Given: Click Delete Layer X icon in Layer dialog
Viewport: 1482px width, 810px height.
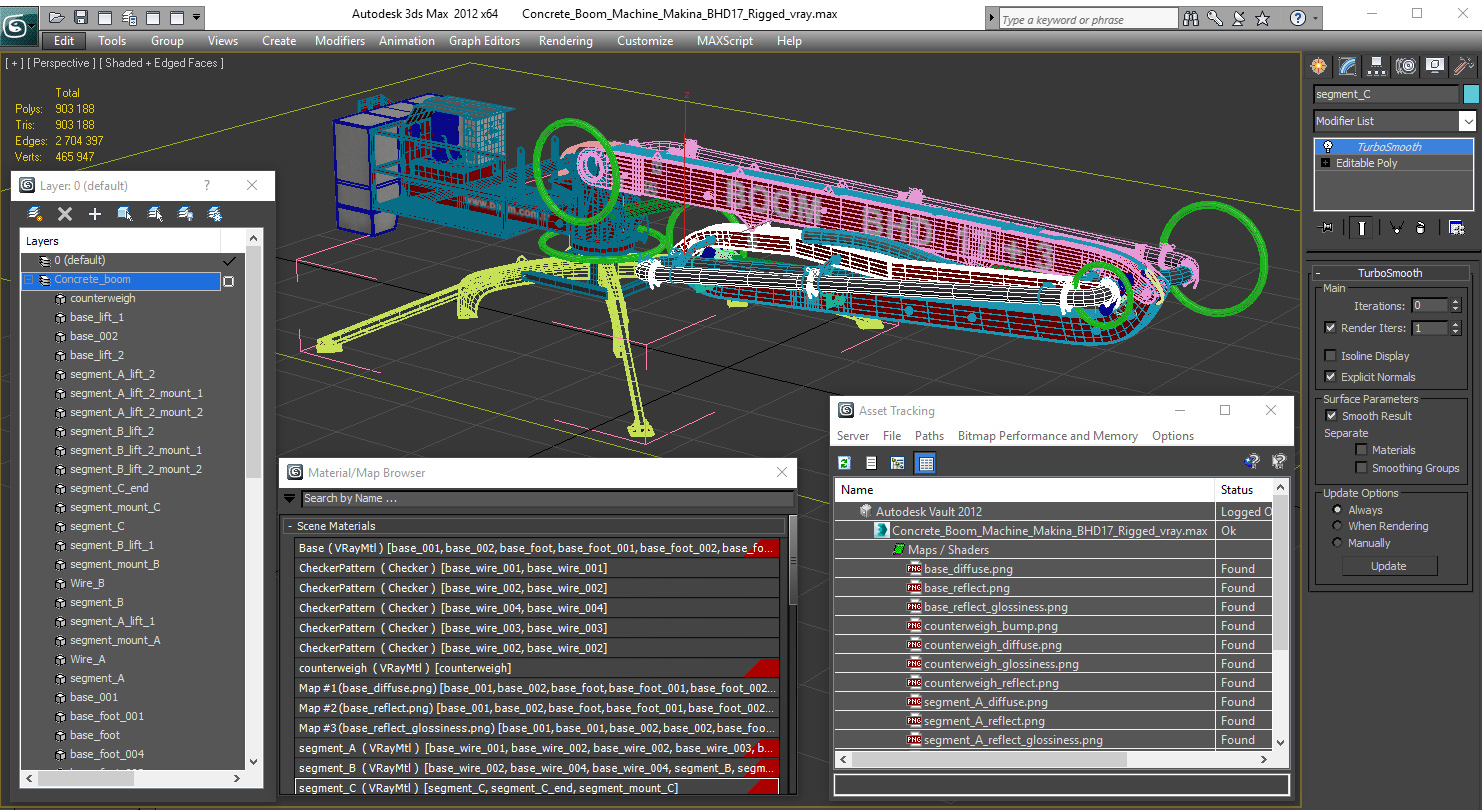Looking at the screenshot, I should click(65, 214).
